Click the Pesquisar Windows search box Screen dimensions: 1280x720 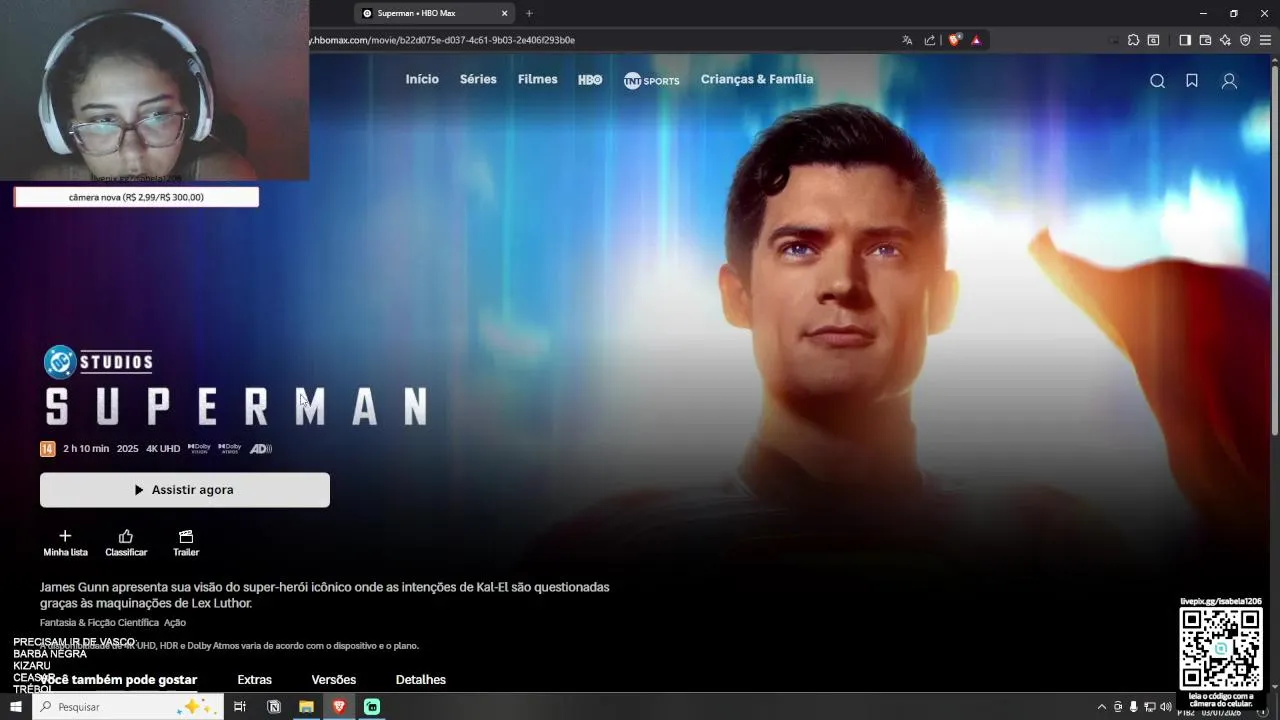click(x=127, y=707)
